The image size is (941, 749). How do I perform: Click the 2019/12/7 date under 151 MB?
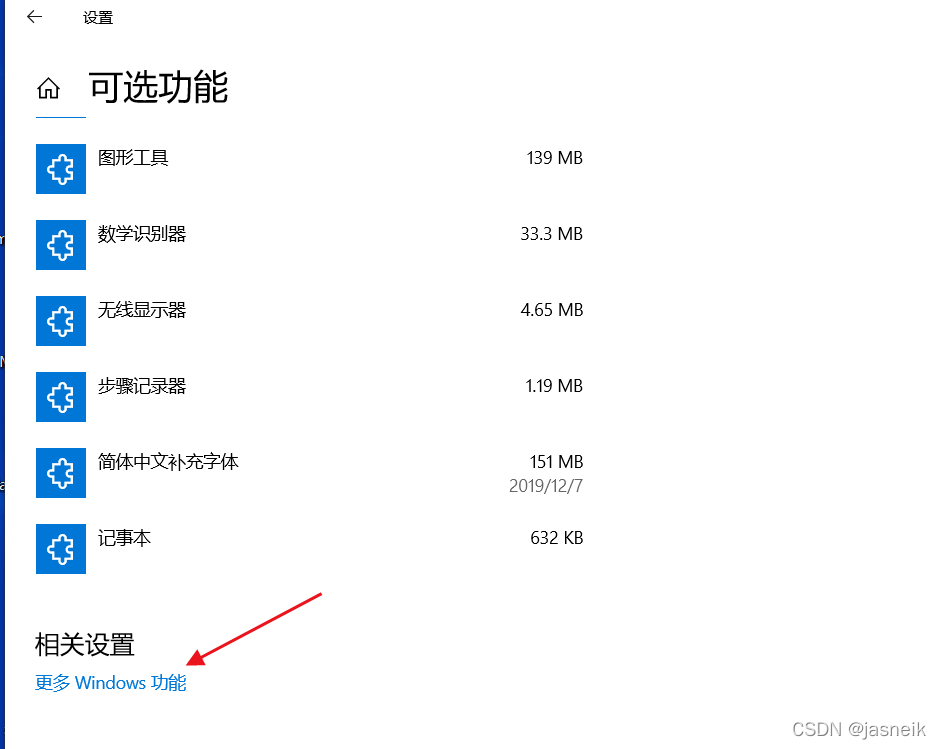[548, 485]
